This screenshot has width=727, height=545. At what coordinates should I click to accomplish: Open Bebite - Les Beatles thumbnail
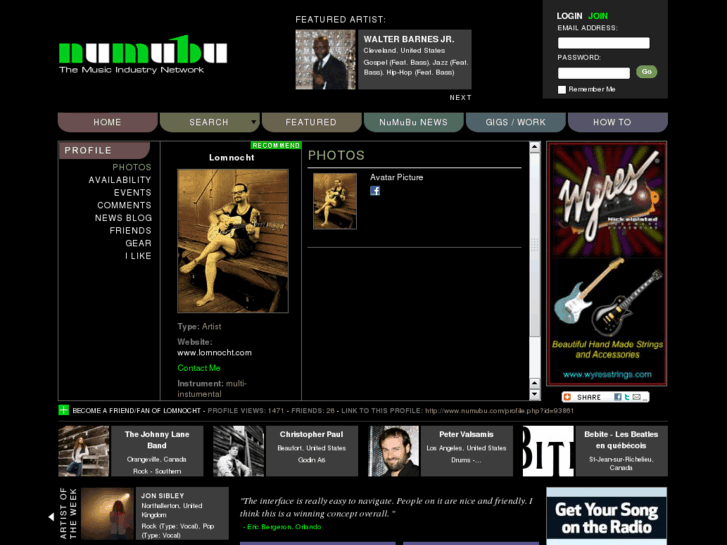pos(548,451)
